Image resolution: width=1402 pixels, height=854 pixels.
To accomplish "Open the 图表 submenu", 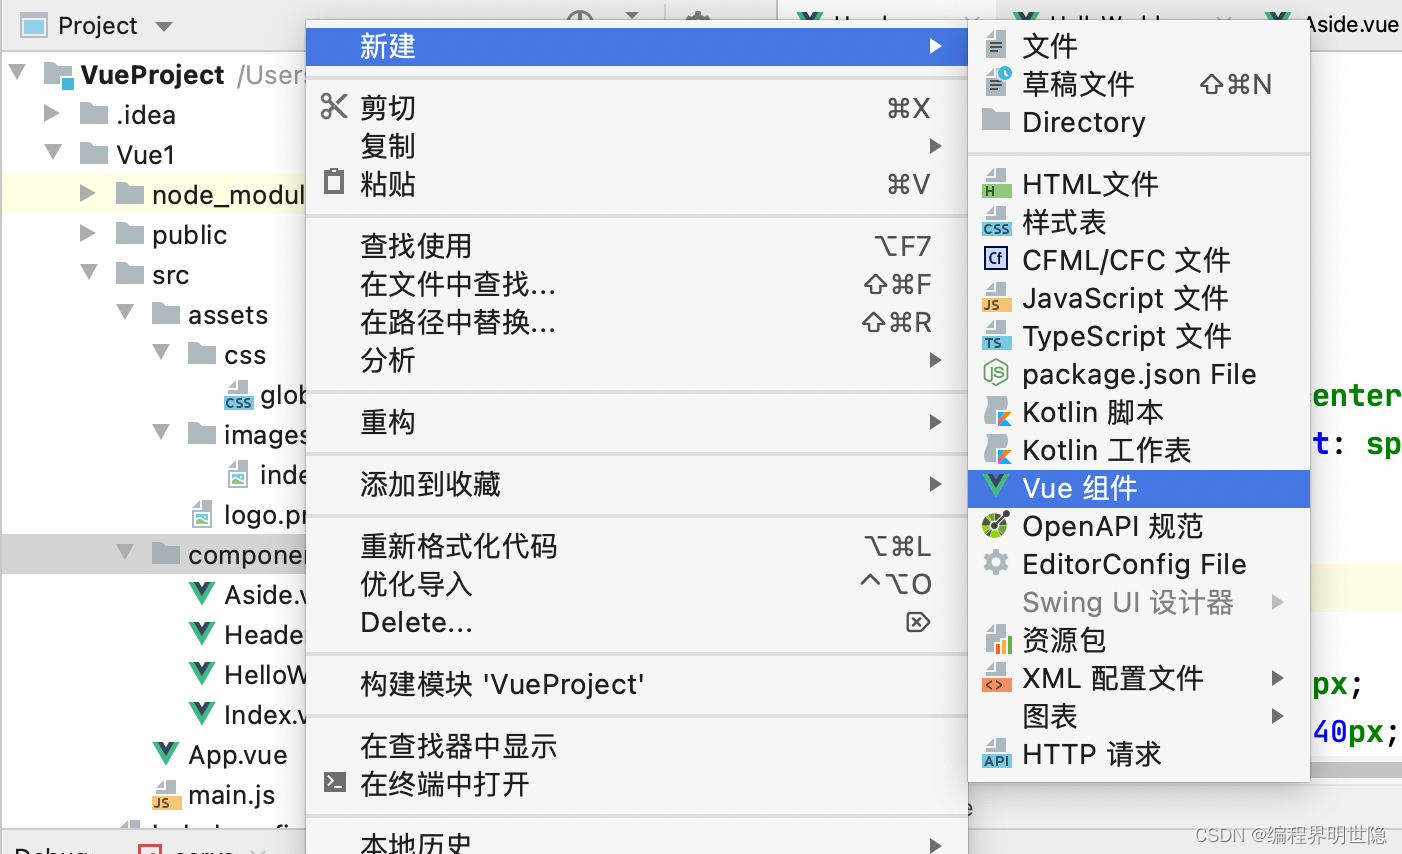I will [x=1139, y=716].
